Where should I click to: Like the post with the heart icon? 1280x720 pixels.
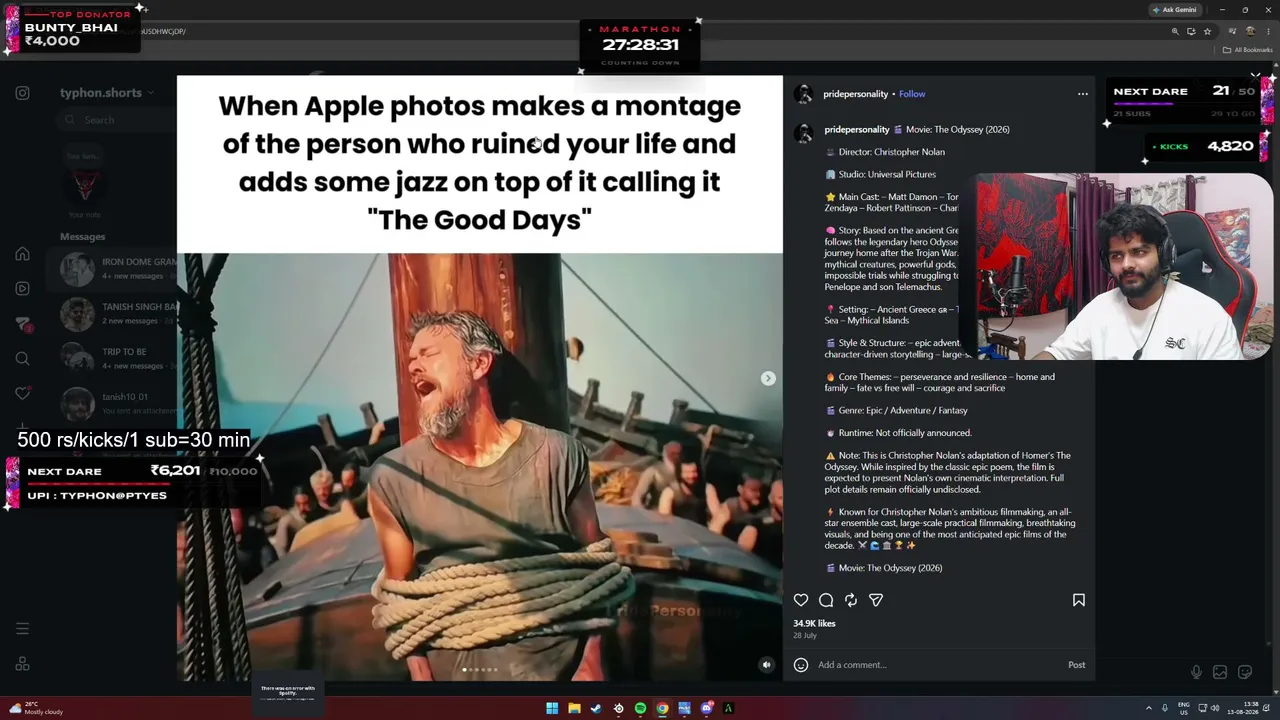click(x=801, y=600)
